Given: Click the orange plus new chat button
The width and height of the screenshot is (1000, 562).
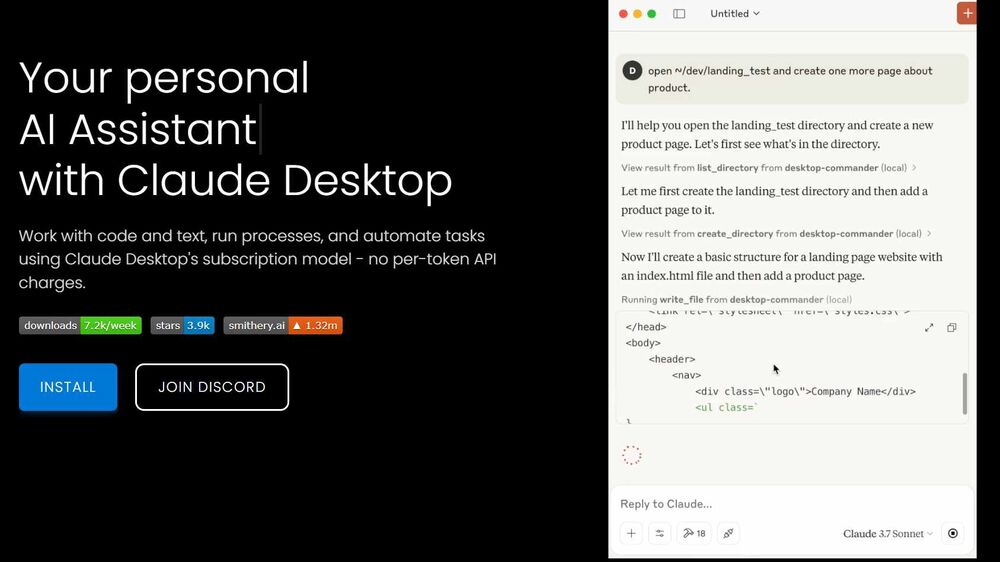Looking at the screenshot, I should point(967,13).
